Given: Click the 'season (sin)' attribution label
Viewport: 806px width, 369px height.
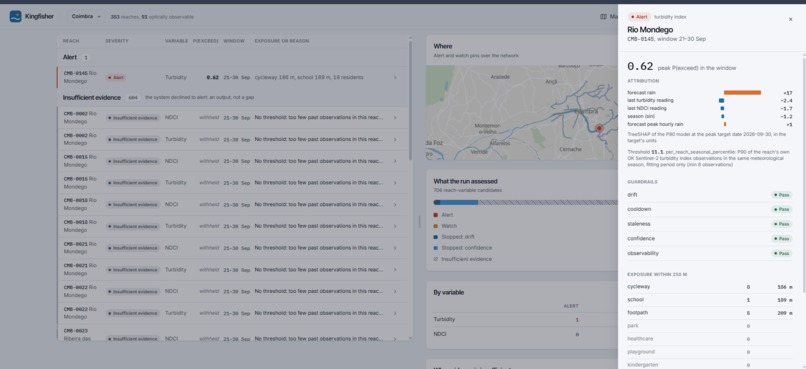Looking at the screenshot, I should pyautogui.click(x=641, y=117).
